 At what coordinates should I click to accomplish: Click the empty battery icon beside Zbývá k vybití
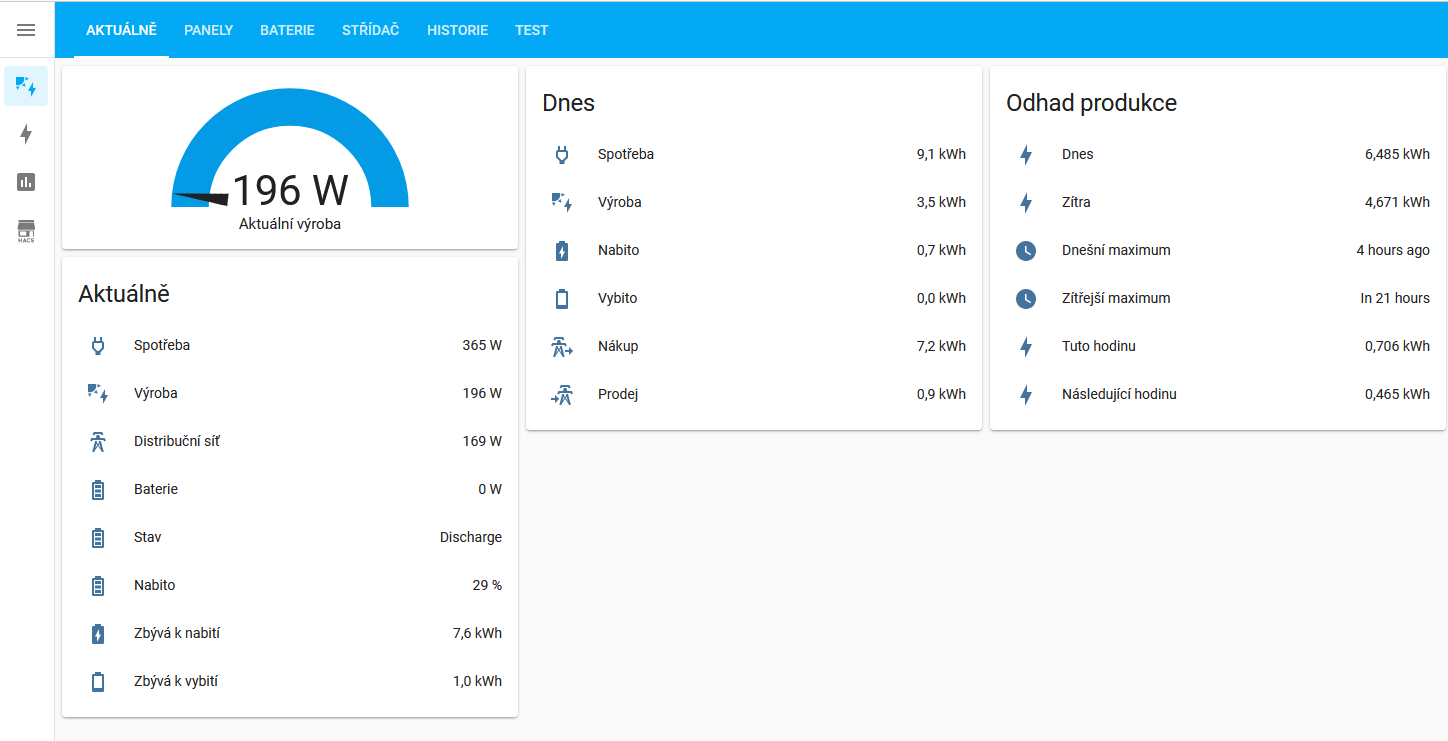(98, 682)
